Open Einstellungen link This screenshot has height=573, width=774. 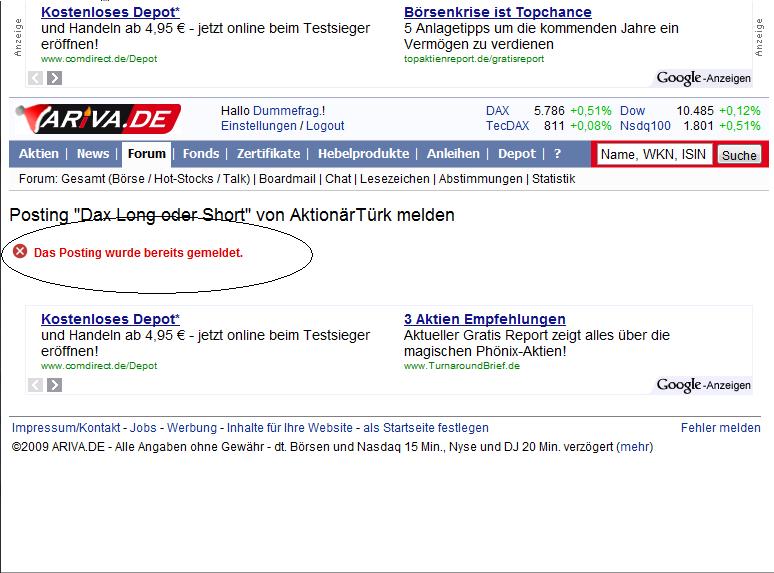[x=259, y=126]
